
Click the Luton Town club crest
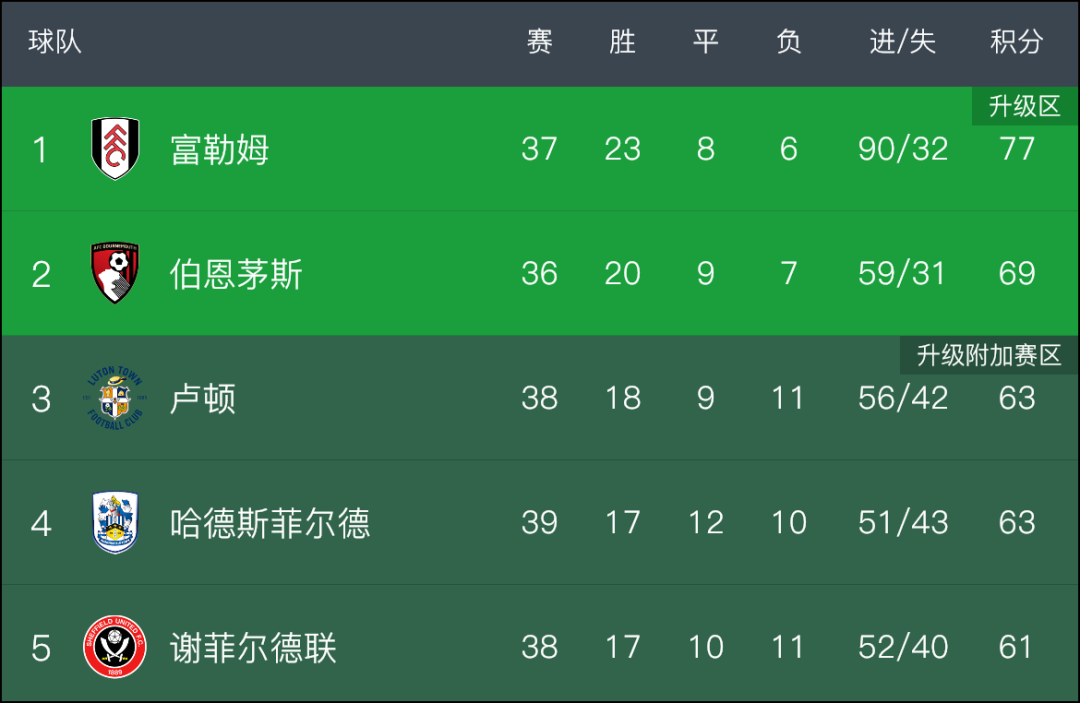pyautogui.click(x=115, y=398)
